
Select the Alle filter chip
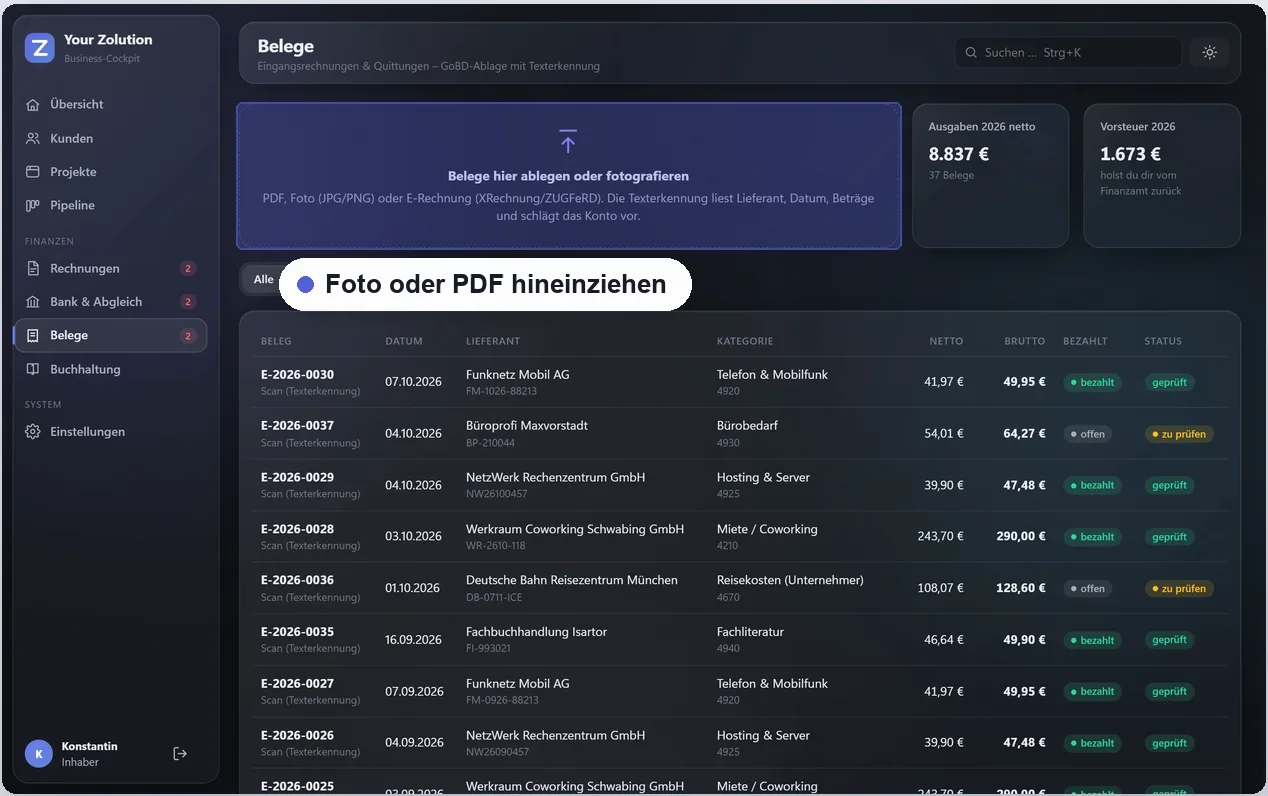click(262, 280)
